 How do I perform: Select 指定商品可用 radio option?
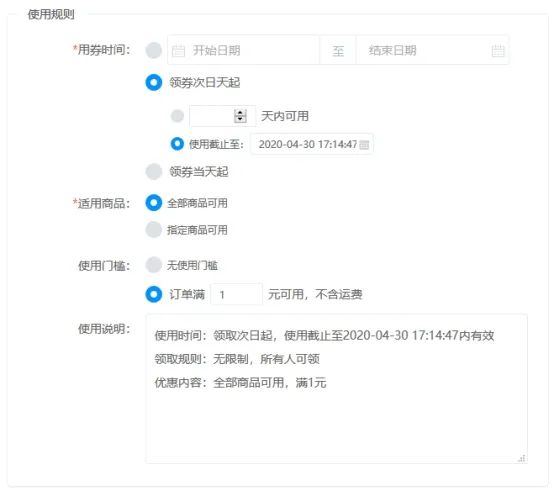154,230
